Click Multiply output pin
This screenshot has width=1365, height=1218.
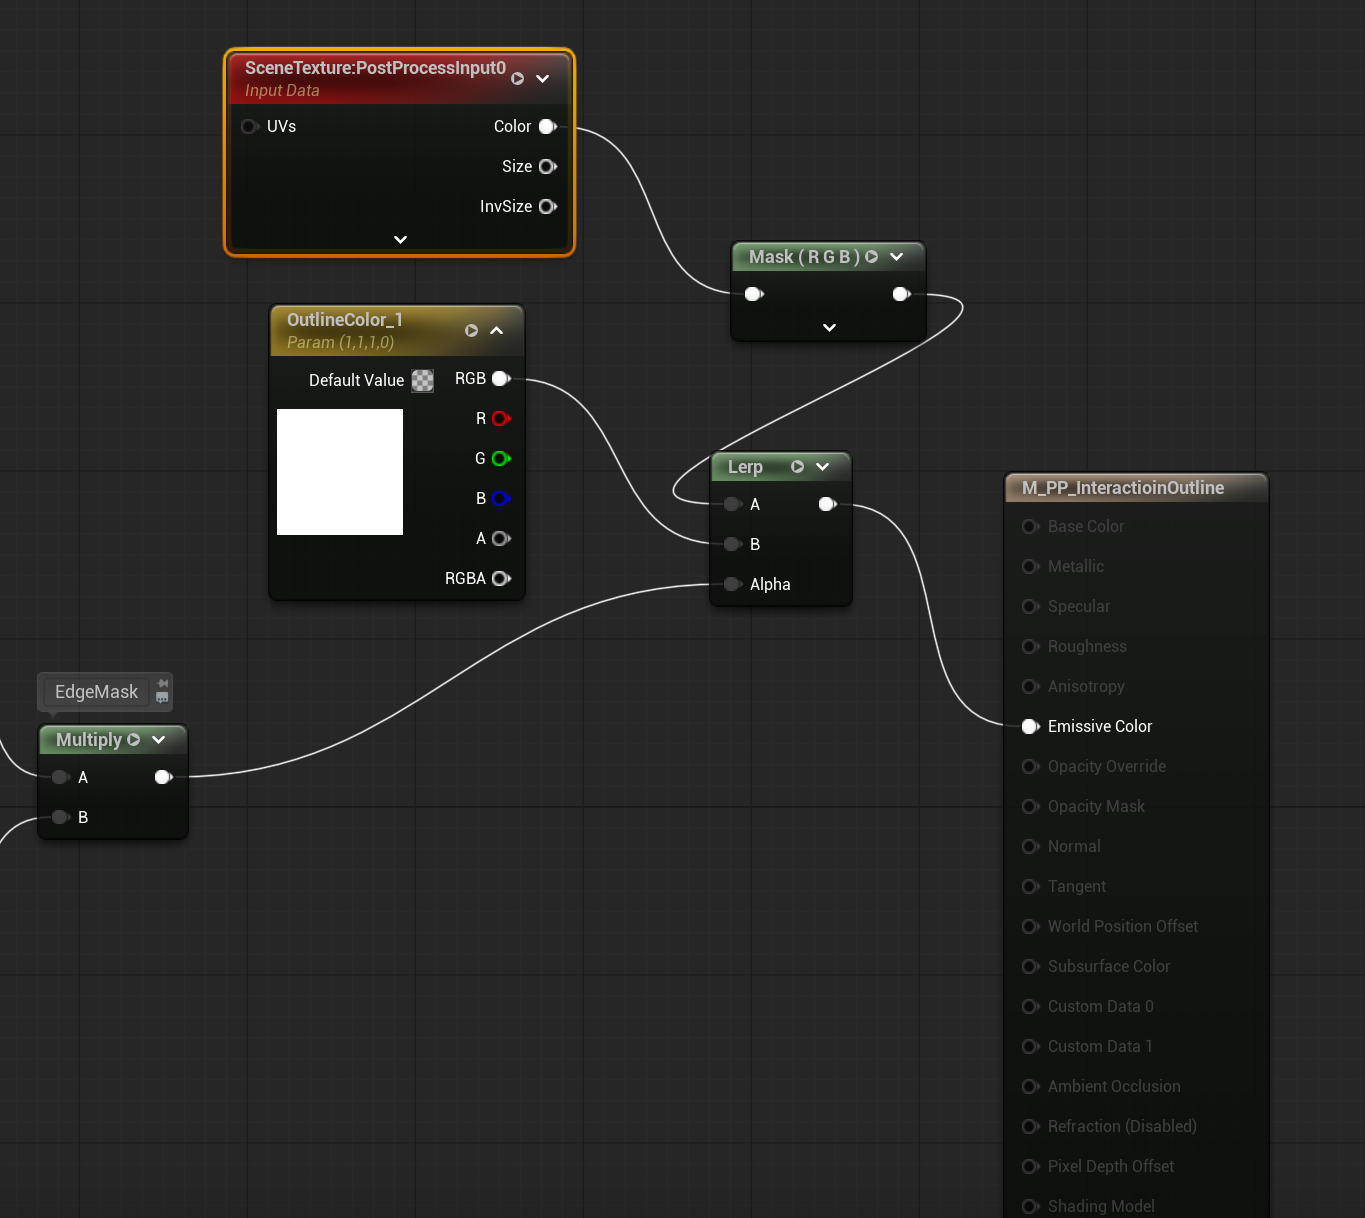(x=164, y=777)
